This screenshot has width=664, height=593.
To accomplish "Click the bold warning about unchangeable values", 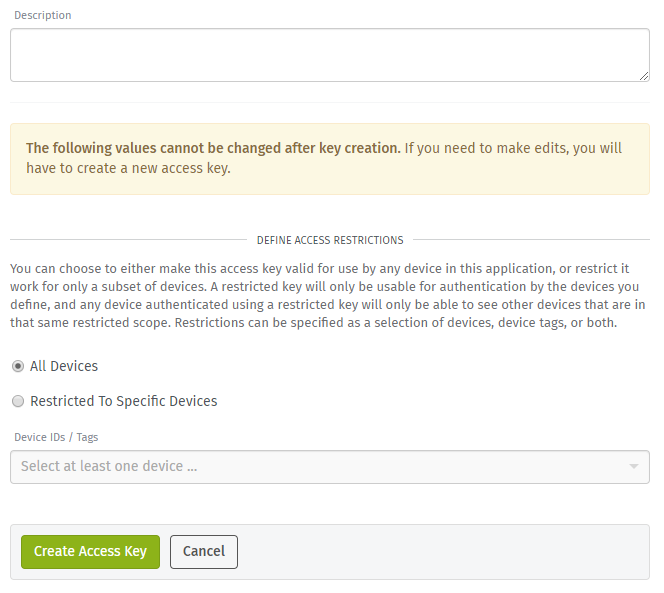I will tap(213, 148).
